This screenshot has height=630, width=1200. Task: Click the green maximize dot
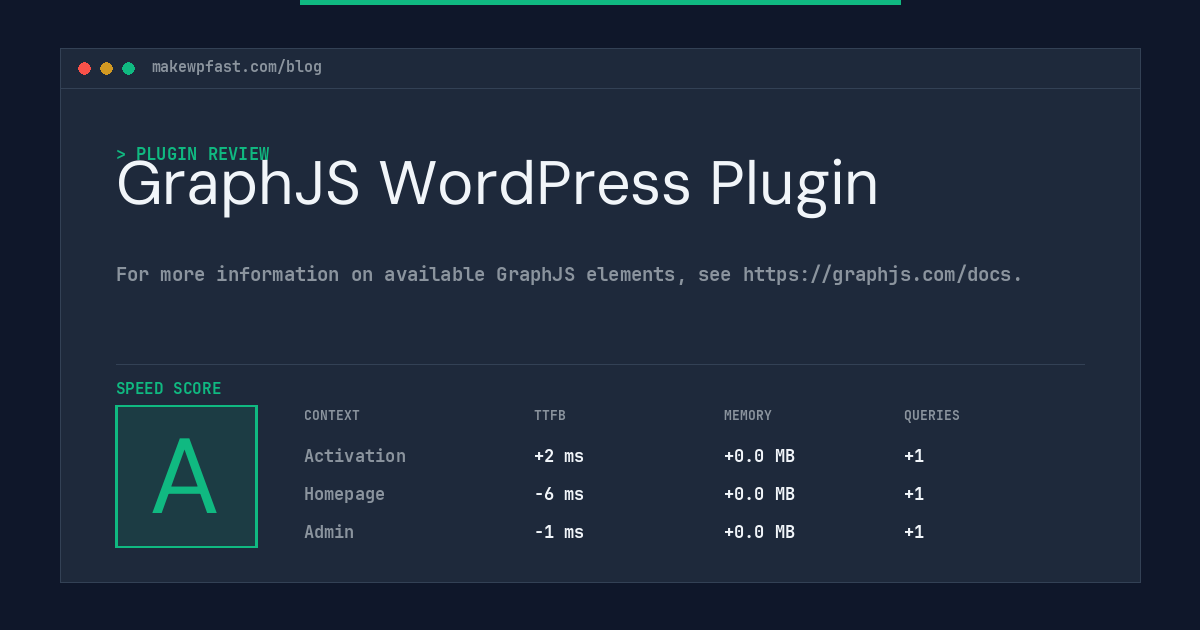128,68
